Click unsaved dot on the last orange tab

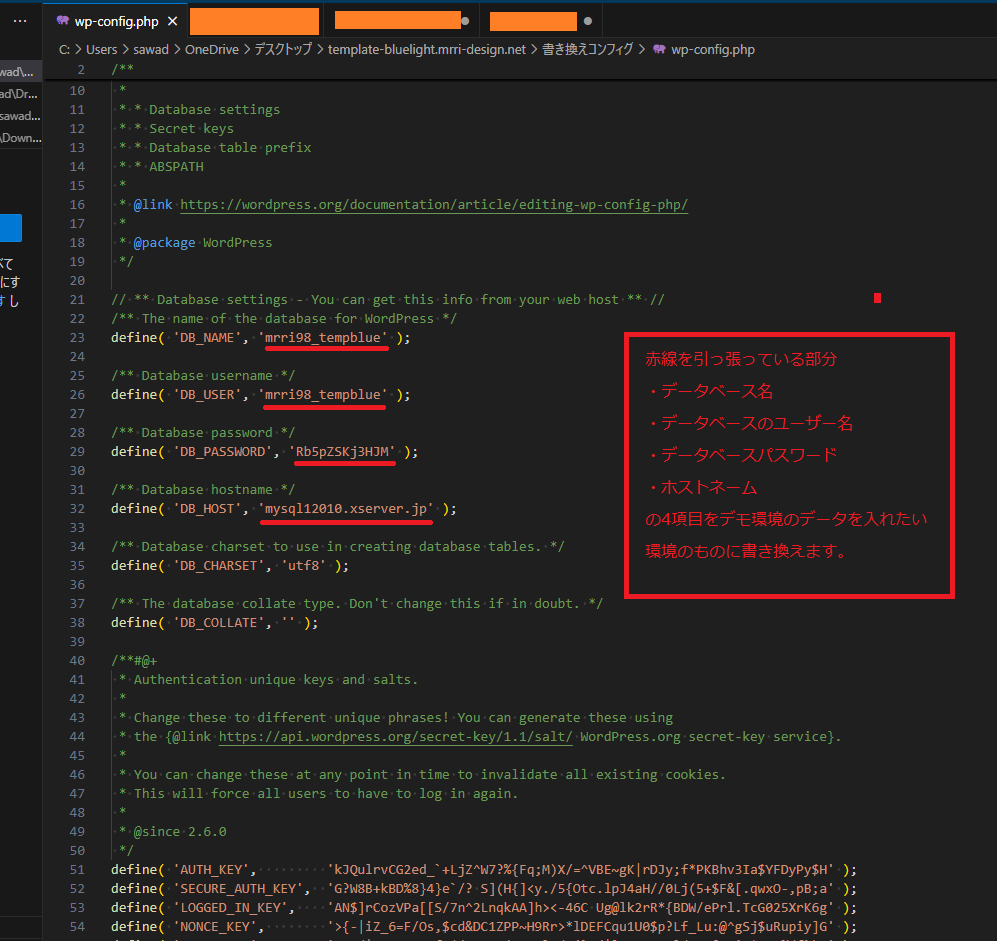[x=587, y=21]
